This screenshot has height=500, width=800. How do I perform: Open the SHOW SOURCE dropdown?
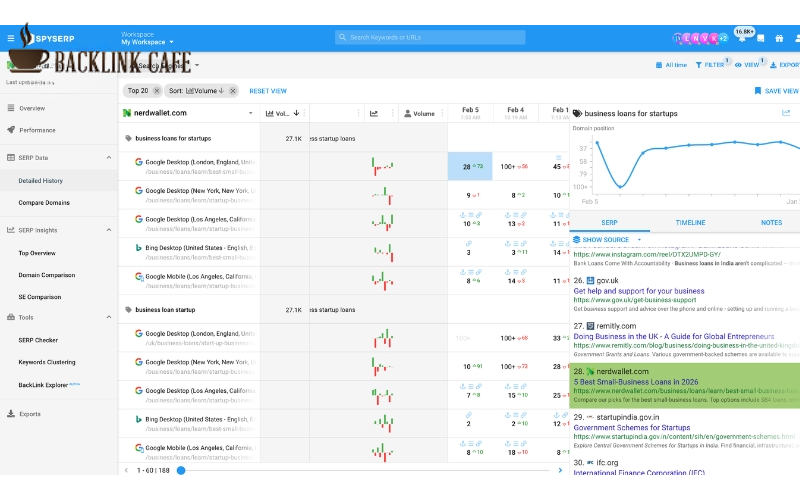(x=607, y=239)
